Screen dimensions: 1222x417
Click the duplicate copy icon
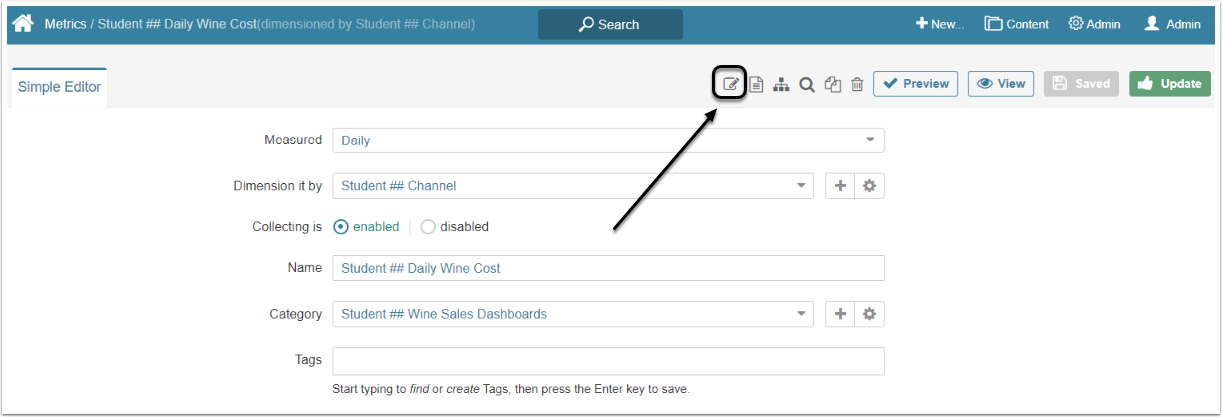point(832,84)
